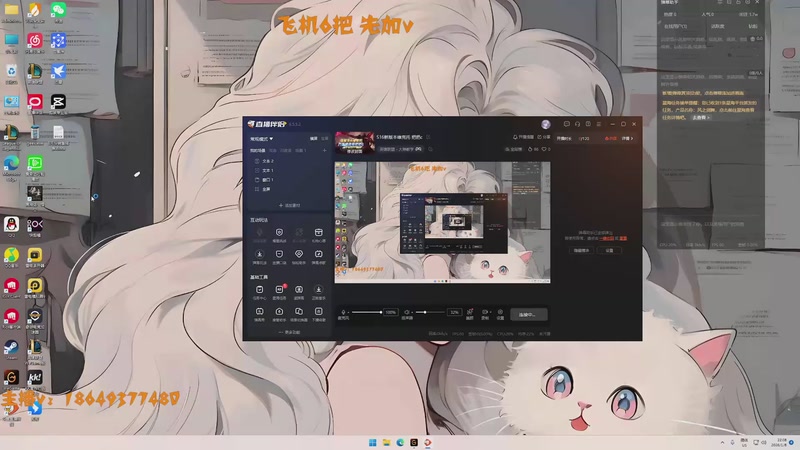Select the first scene tab in left panel
The height and width of the screenshot is (450, 800).
257,151
